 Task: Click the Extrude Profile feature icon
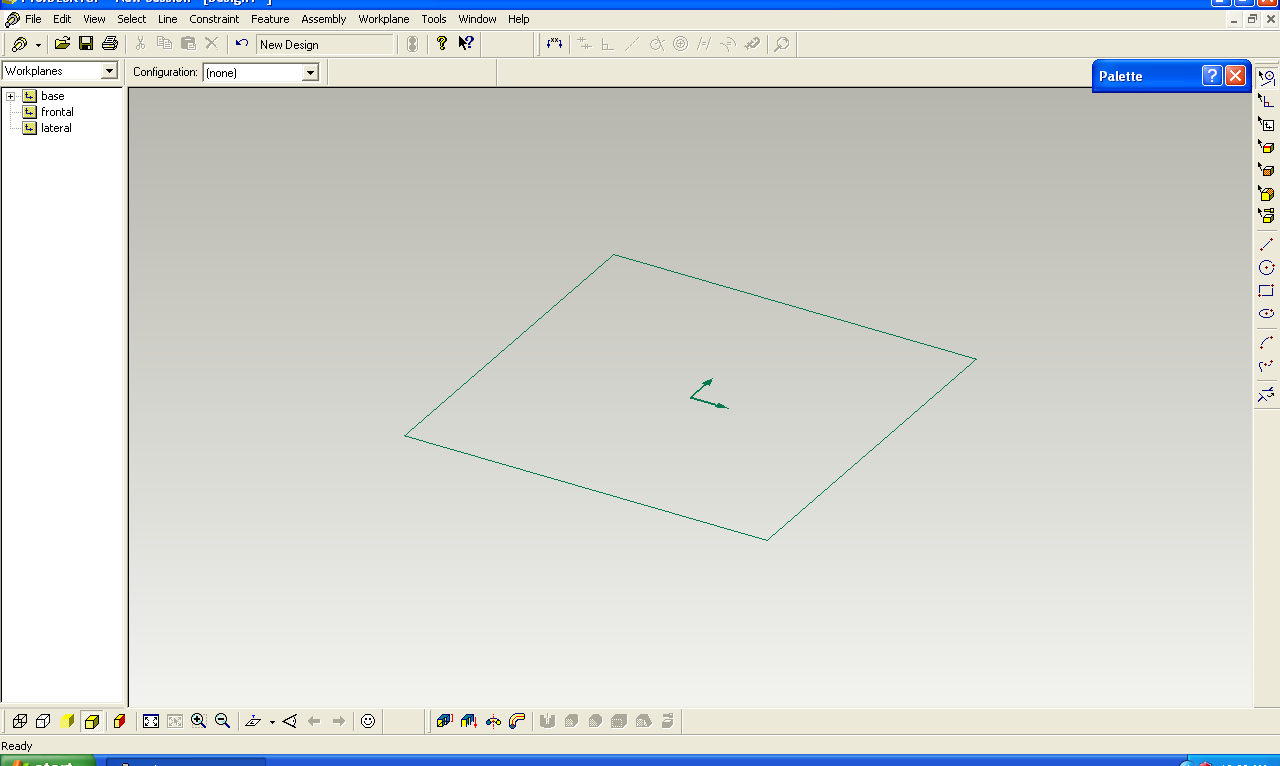click(x=445, y=721)
